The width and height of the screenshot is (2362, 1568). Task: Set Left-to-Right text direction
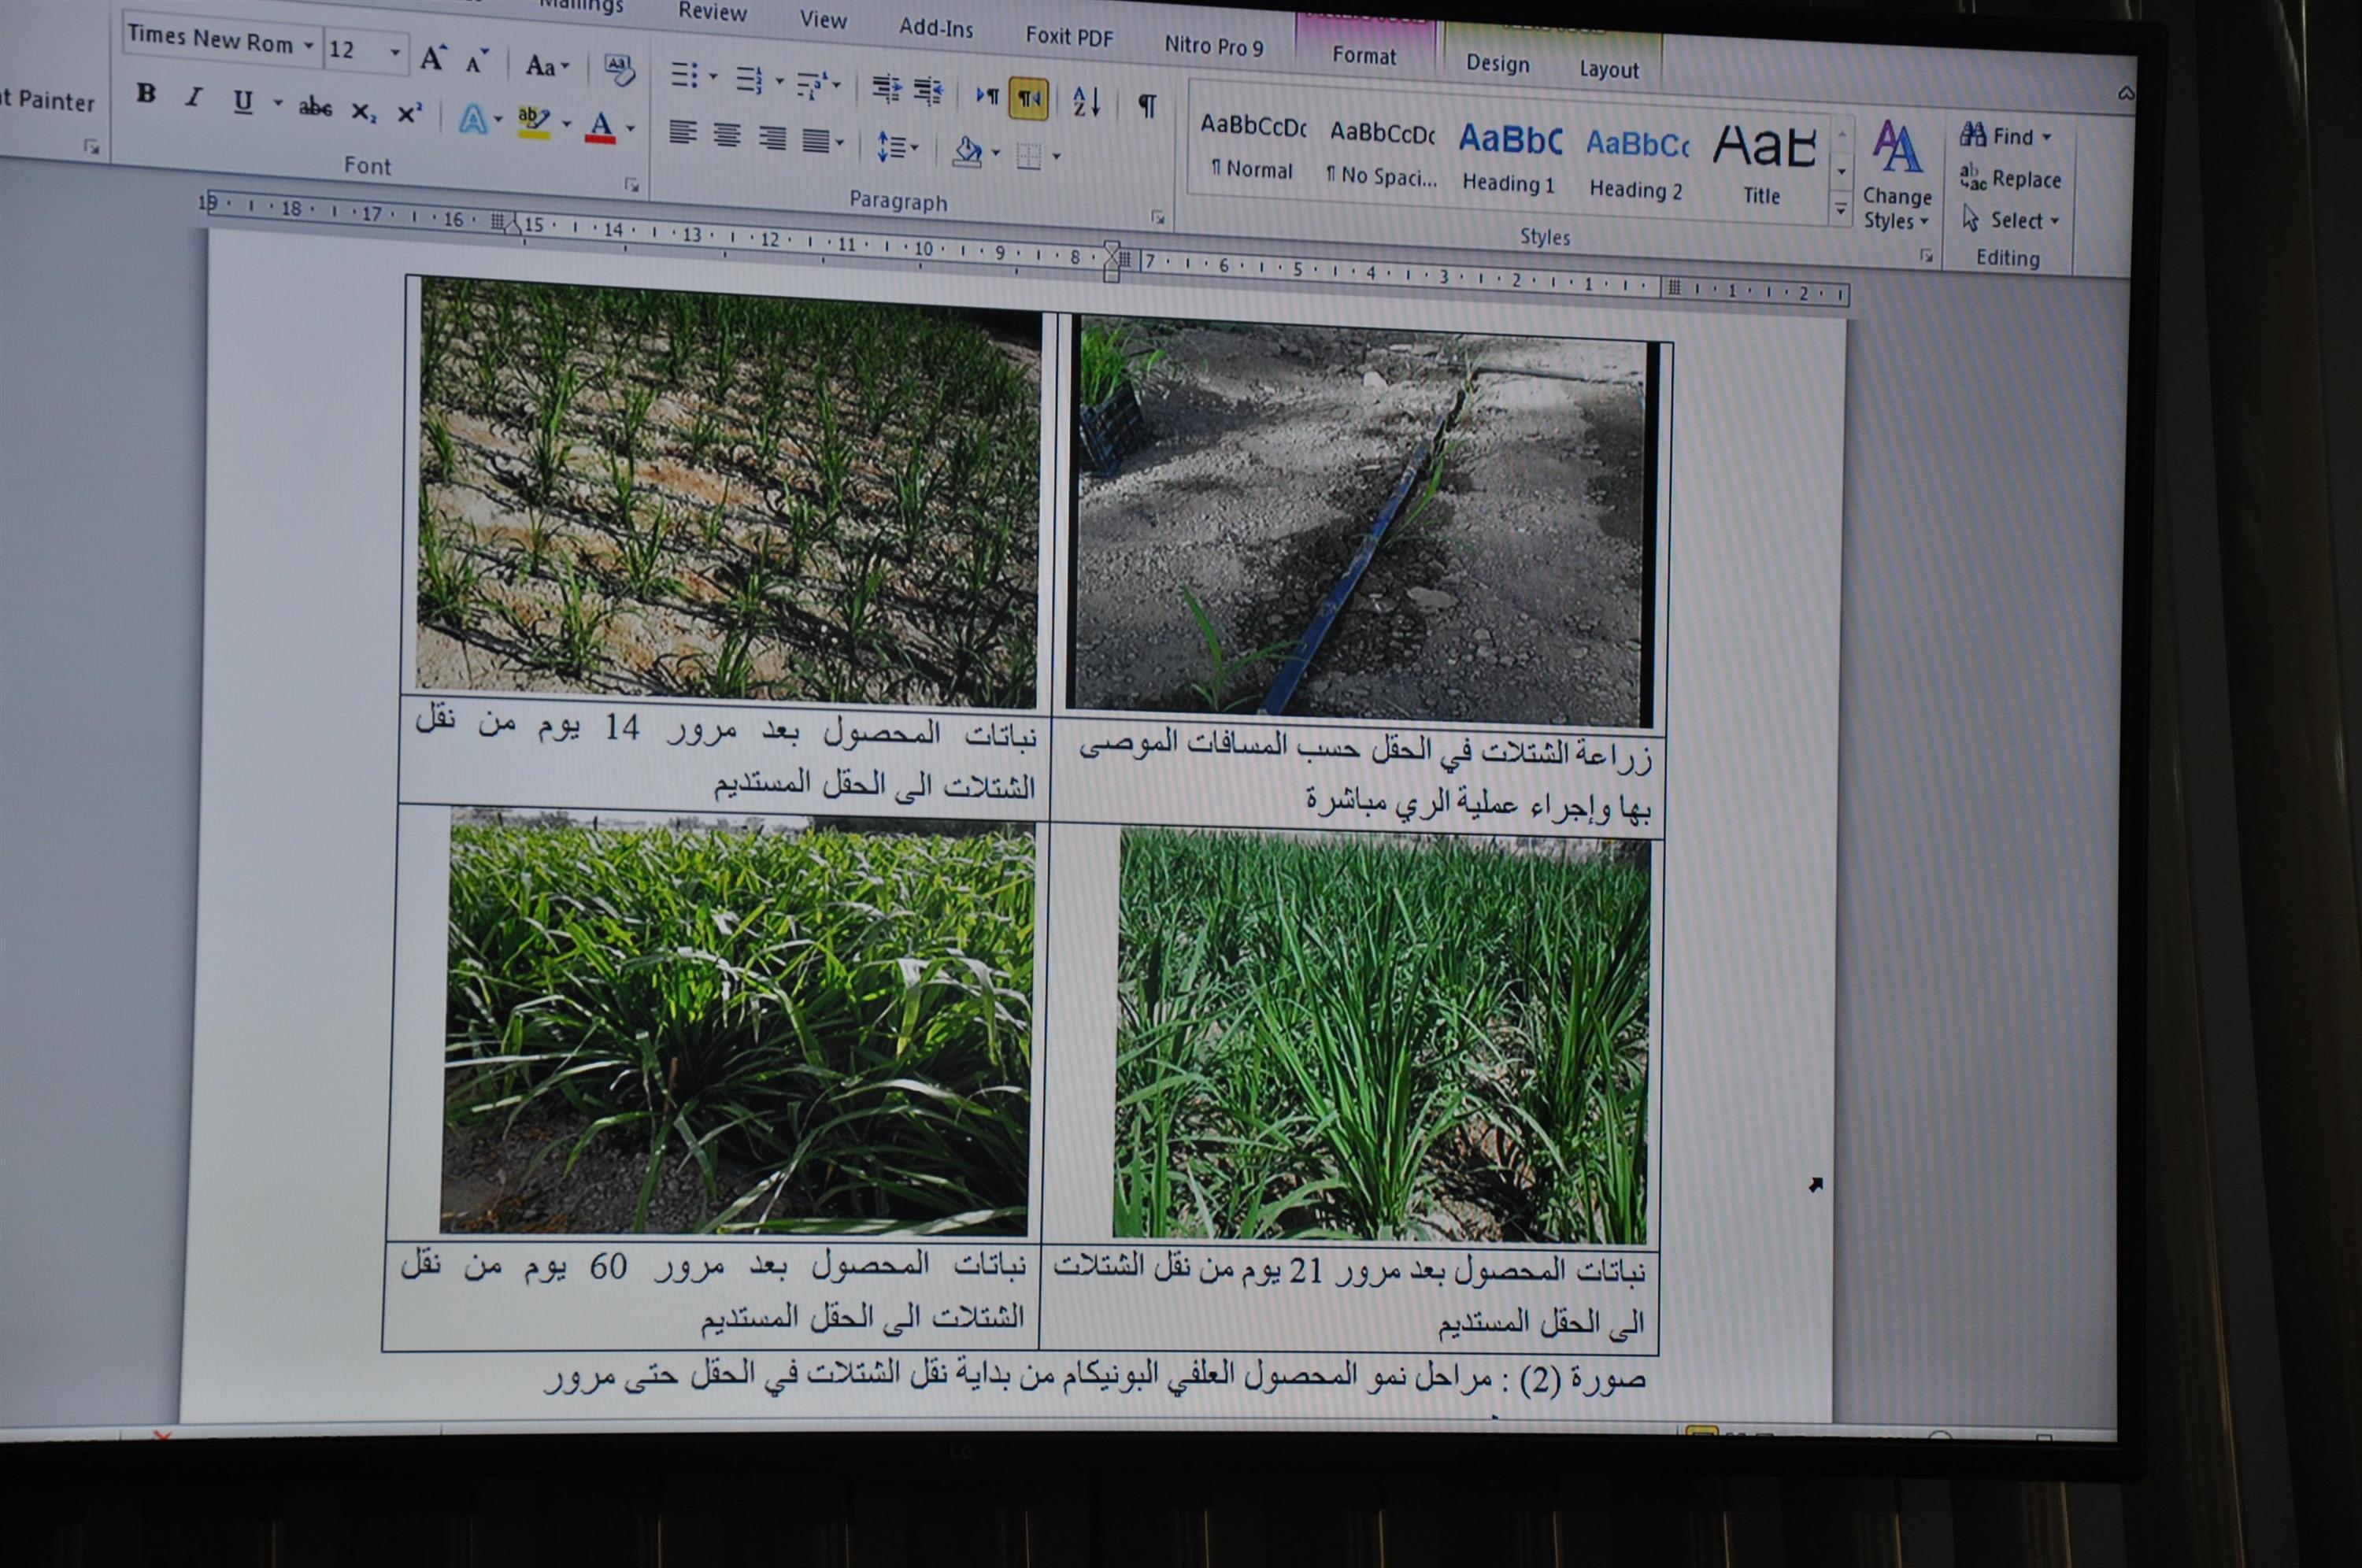(987, 95)
